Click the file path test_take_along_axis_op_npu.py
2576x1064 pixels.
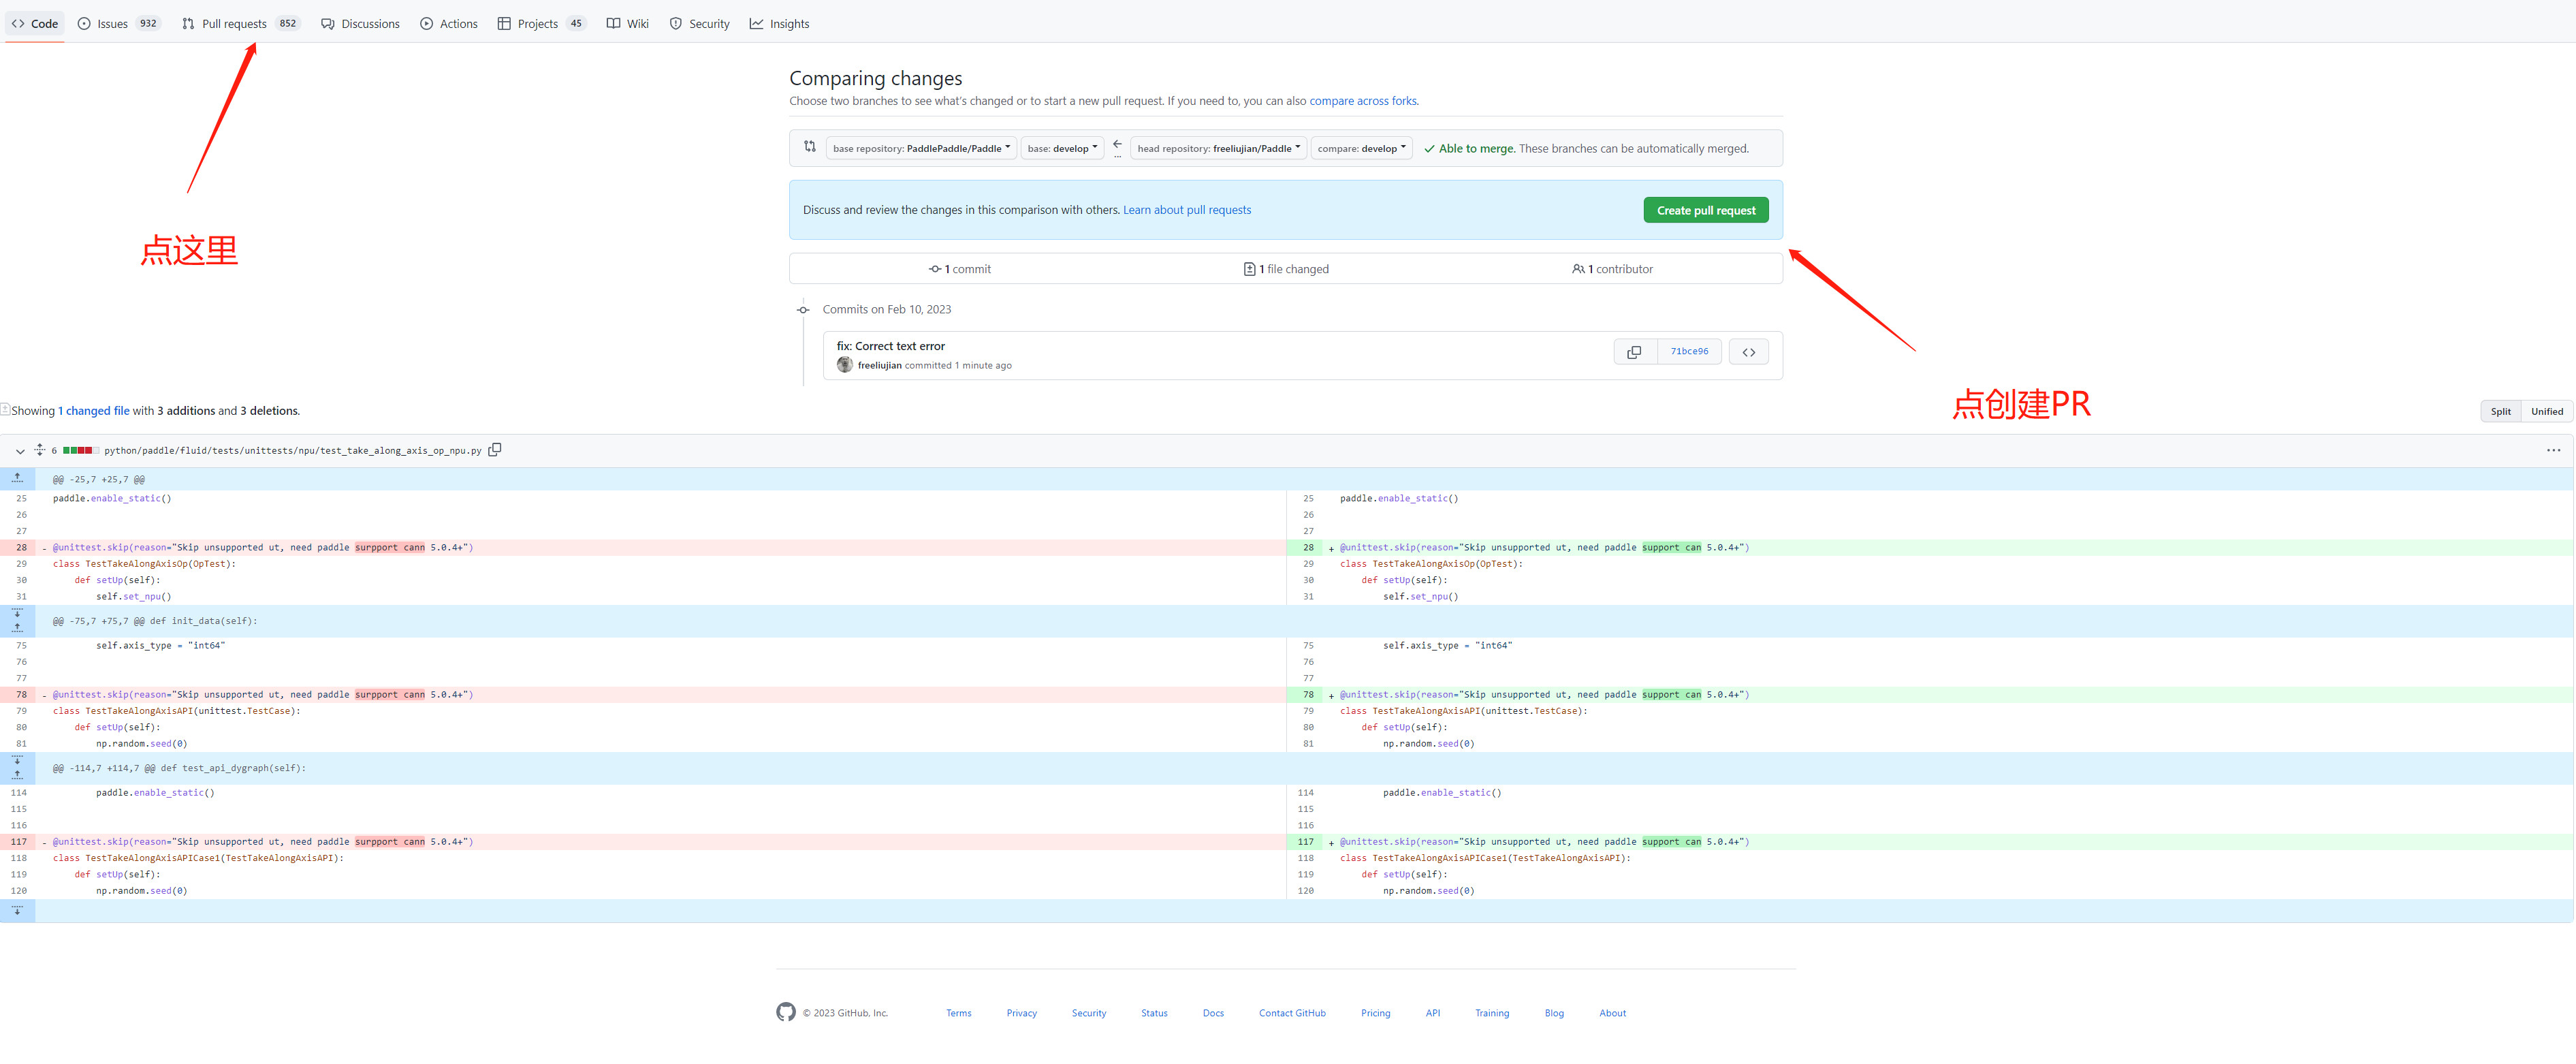(292, 451)
